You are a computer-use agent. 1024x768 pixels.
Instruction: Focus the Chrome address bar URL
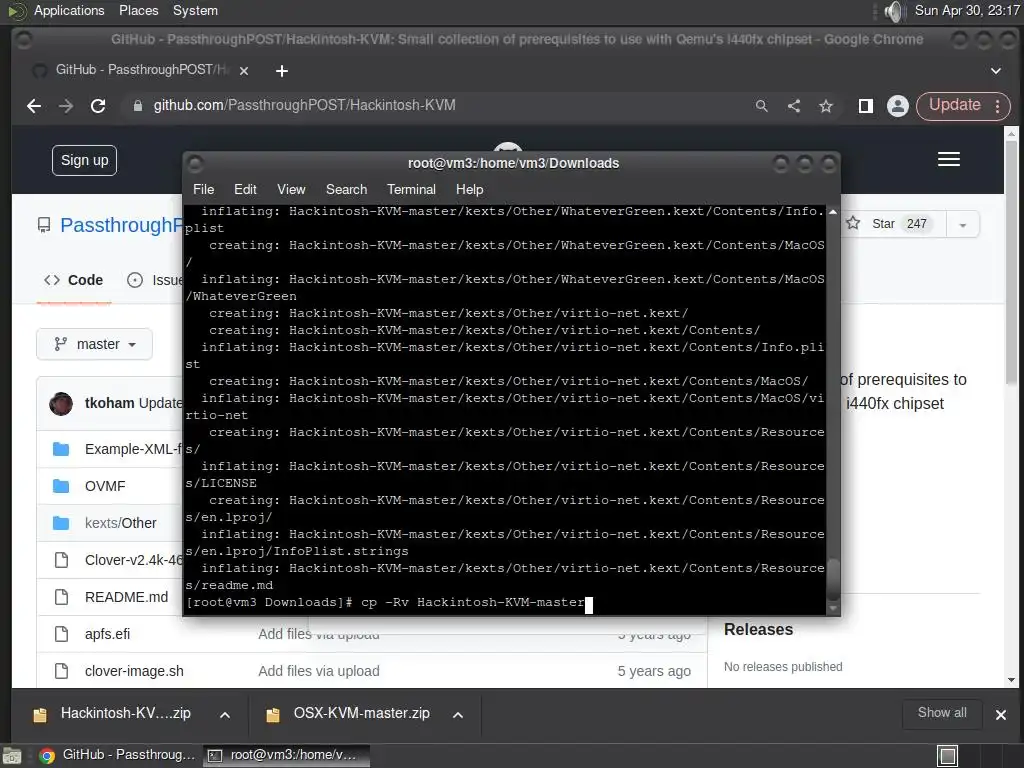(x=304, y=106)
